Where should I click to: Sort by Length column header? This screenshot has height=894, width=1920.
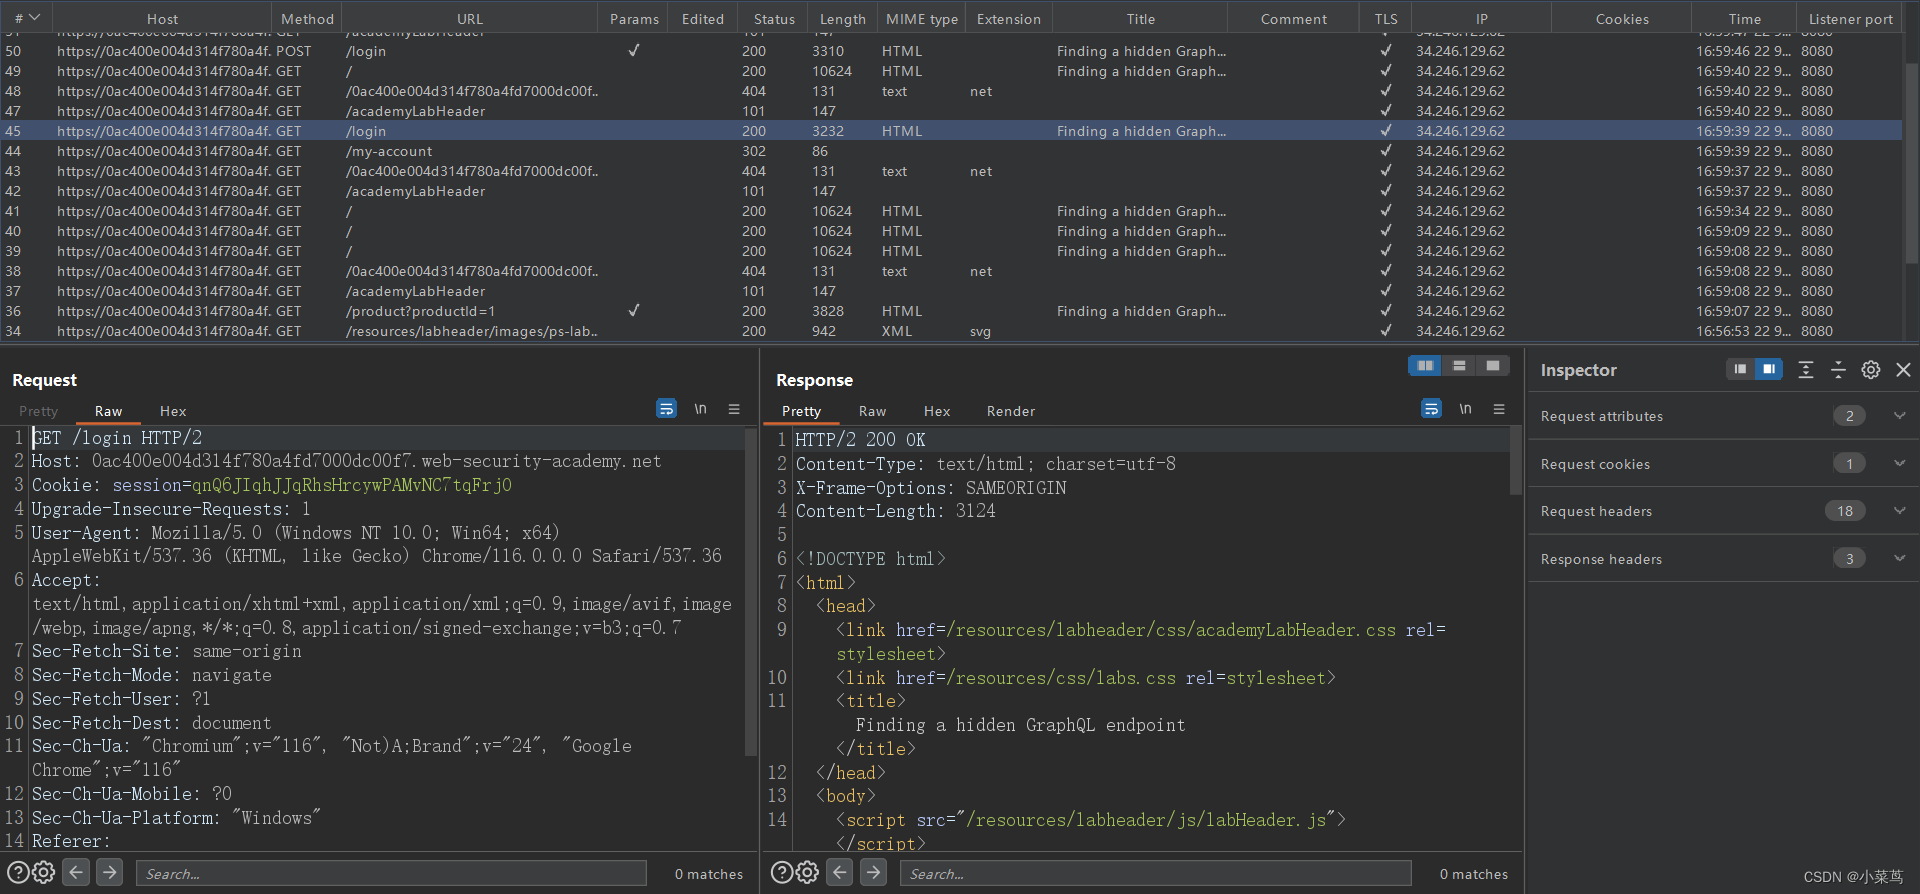843,18
